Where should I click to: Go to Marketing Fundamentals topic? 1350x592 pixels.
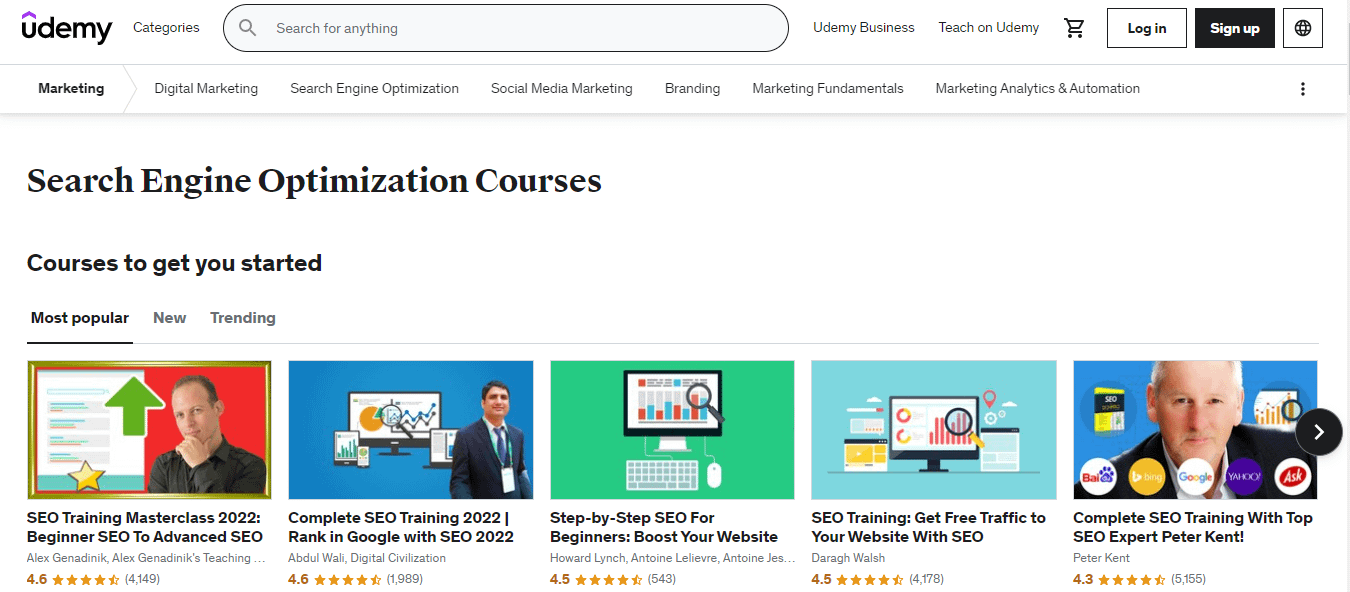tap(828, 88)
